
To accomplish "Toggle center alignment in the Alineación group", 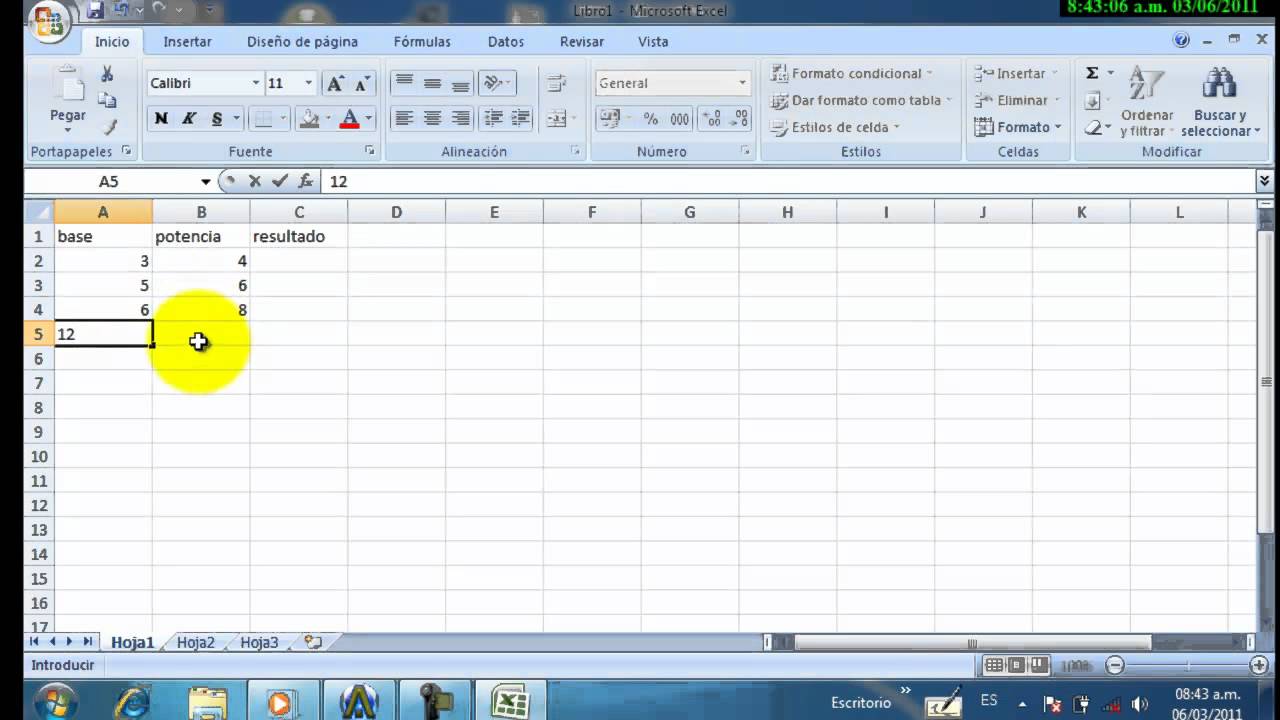I will [x=430, y=118].
